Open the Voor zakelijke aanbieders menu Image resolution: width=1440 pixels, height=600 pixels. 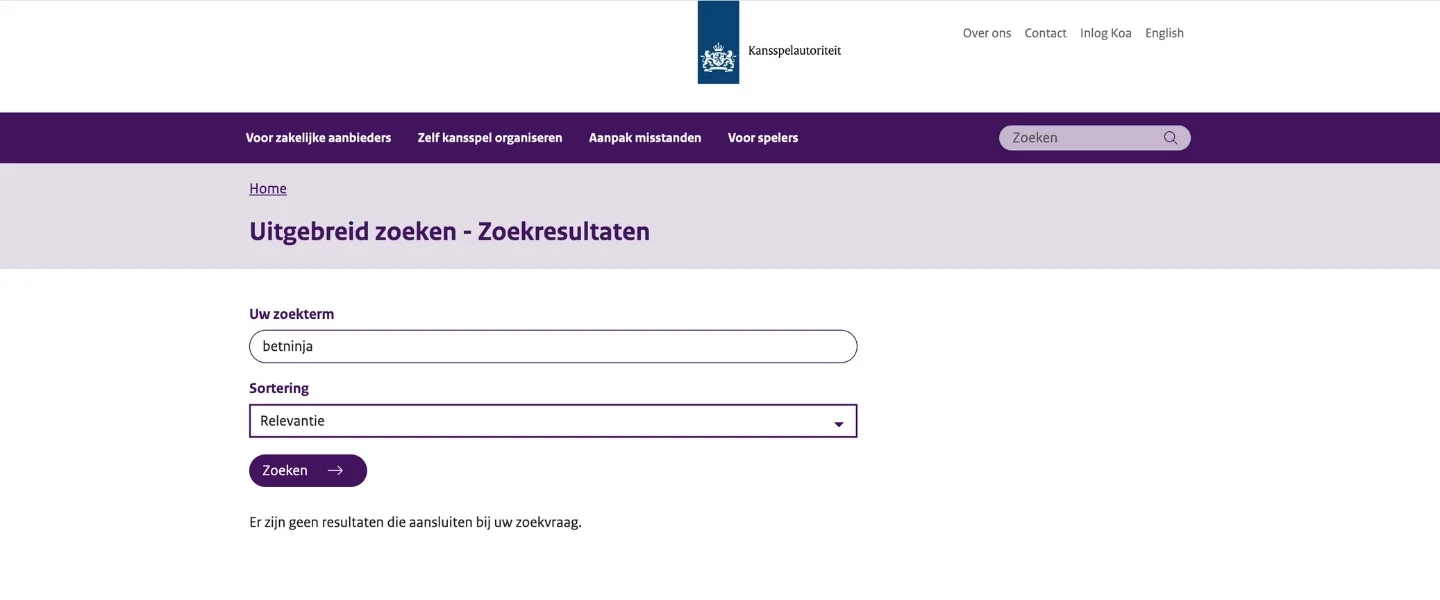coord(318,138)
